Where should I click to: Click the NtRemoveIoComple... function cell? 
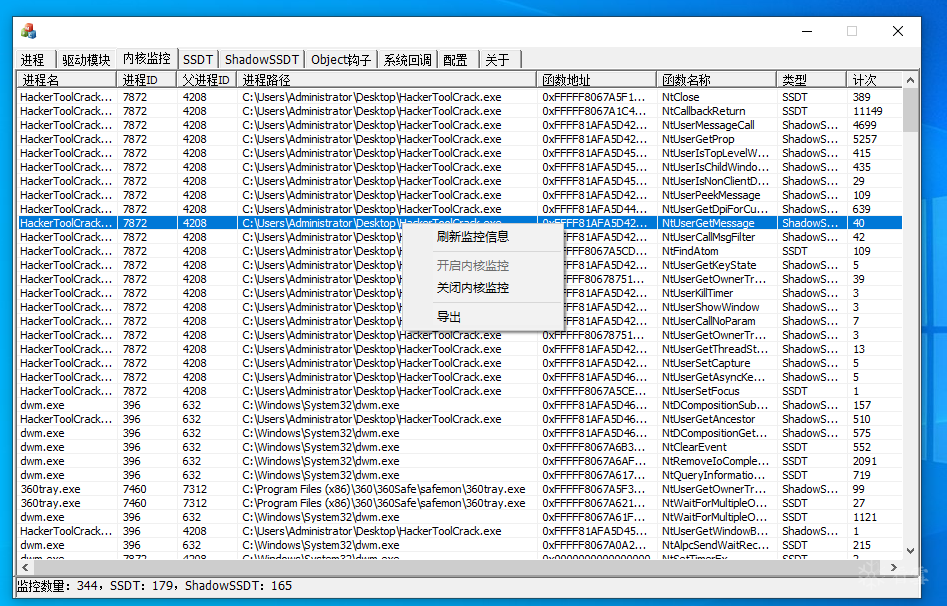[716, 461]
